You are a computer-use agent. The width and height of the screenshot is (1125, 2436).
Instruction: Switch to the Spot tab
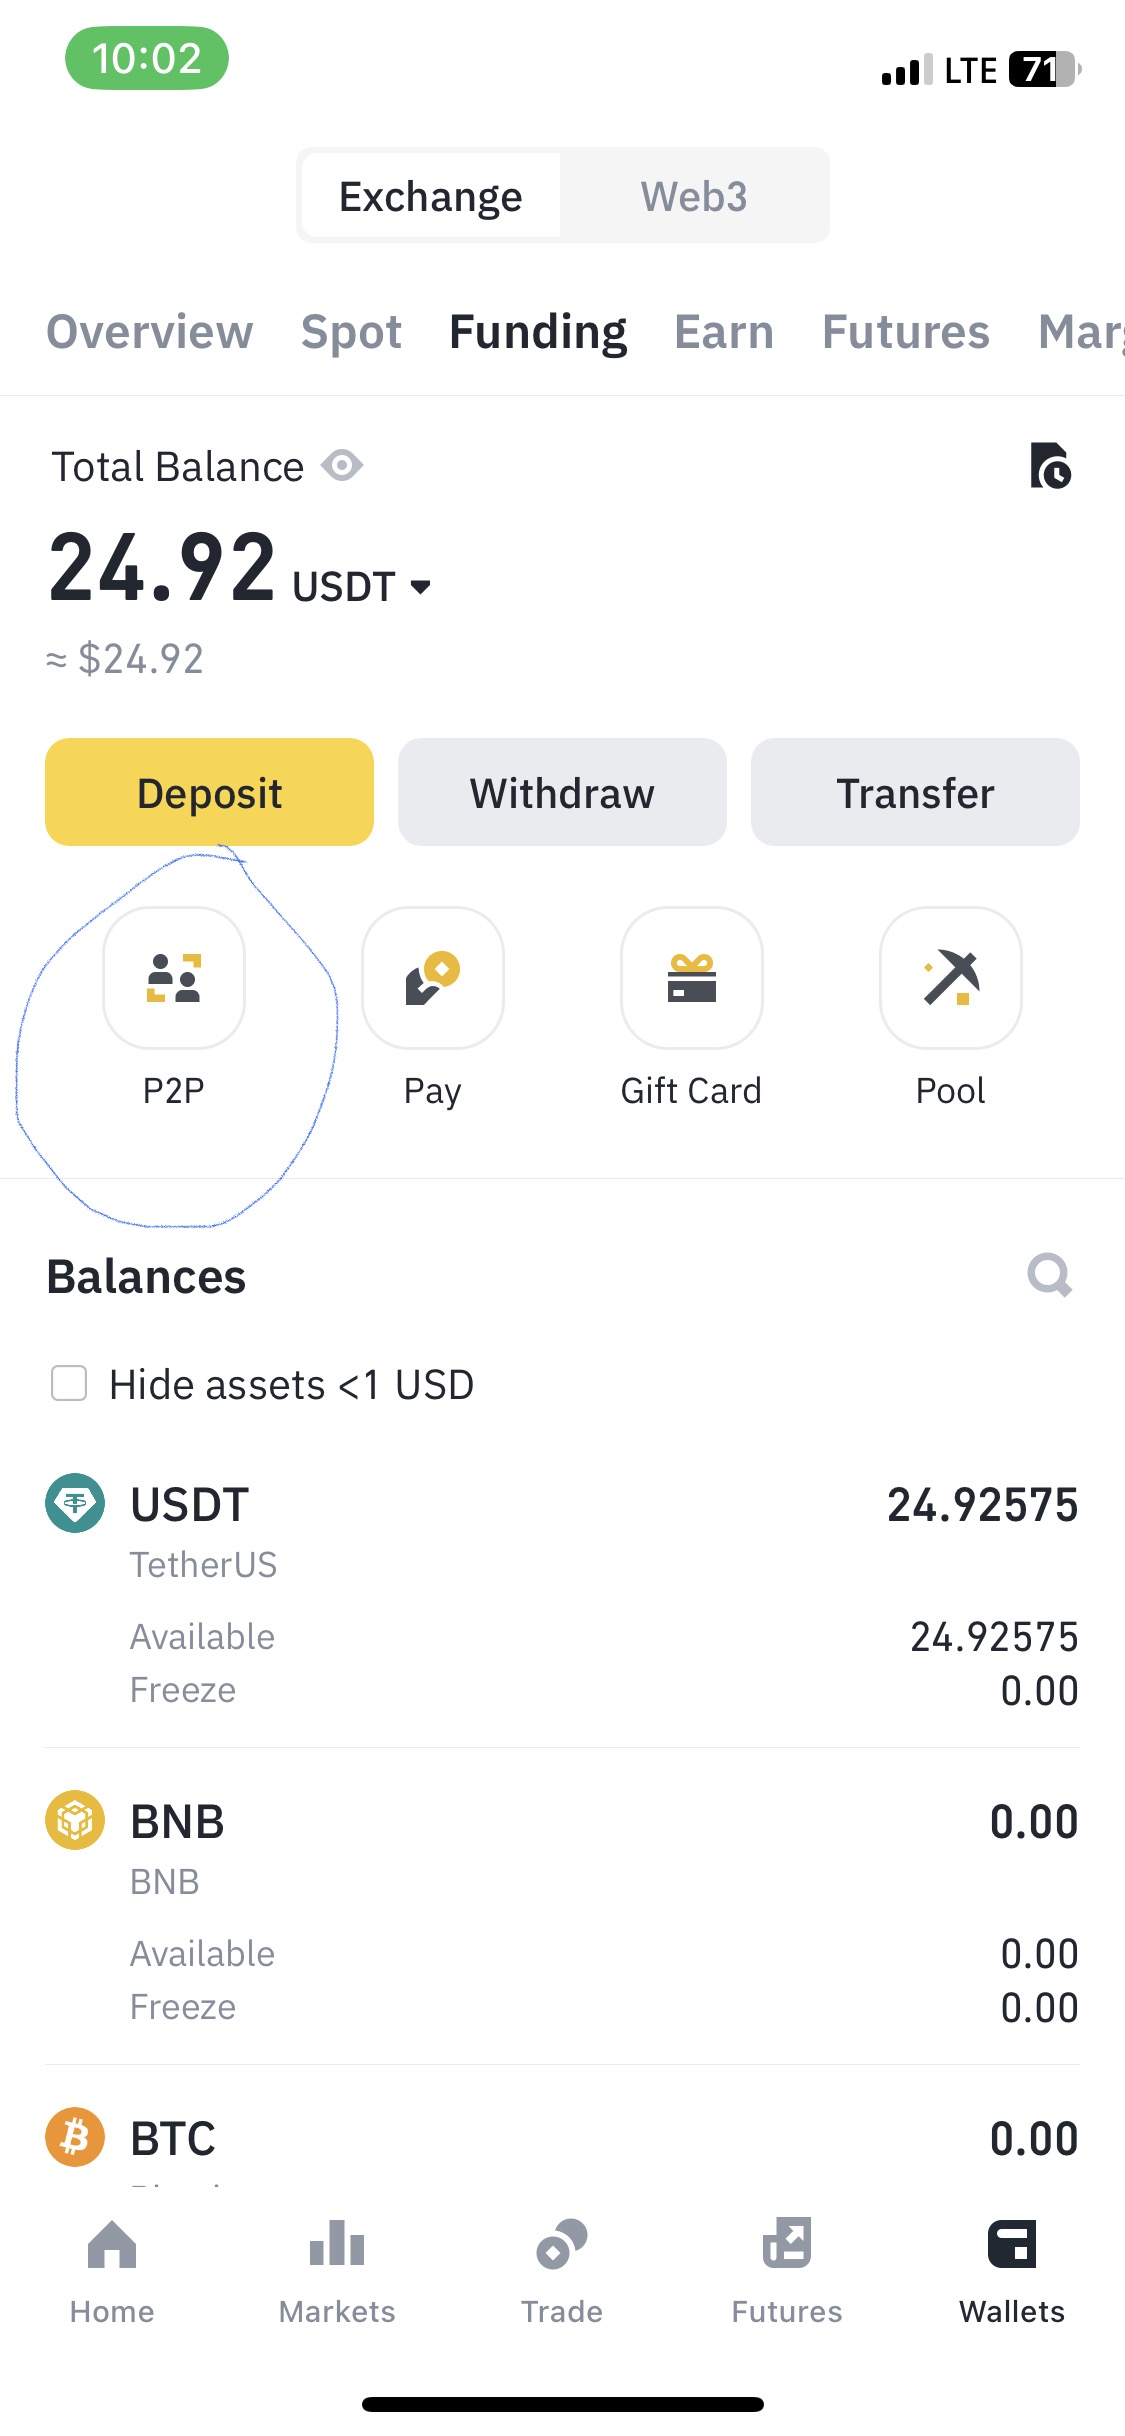click(x=351, y=332)
